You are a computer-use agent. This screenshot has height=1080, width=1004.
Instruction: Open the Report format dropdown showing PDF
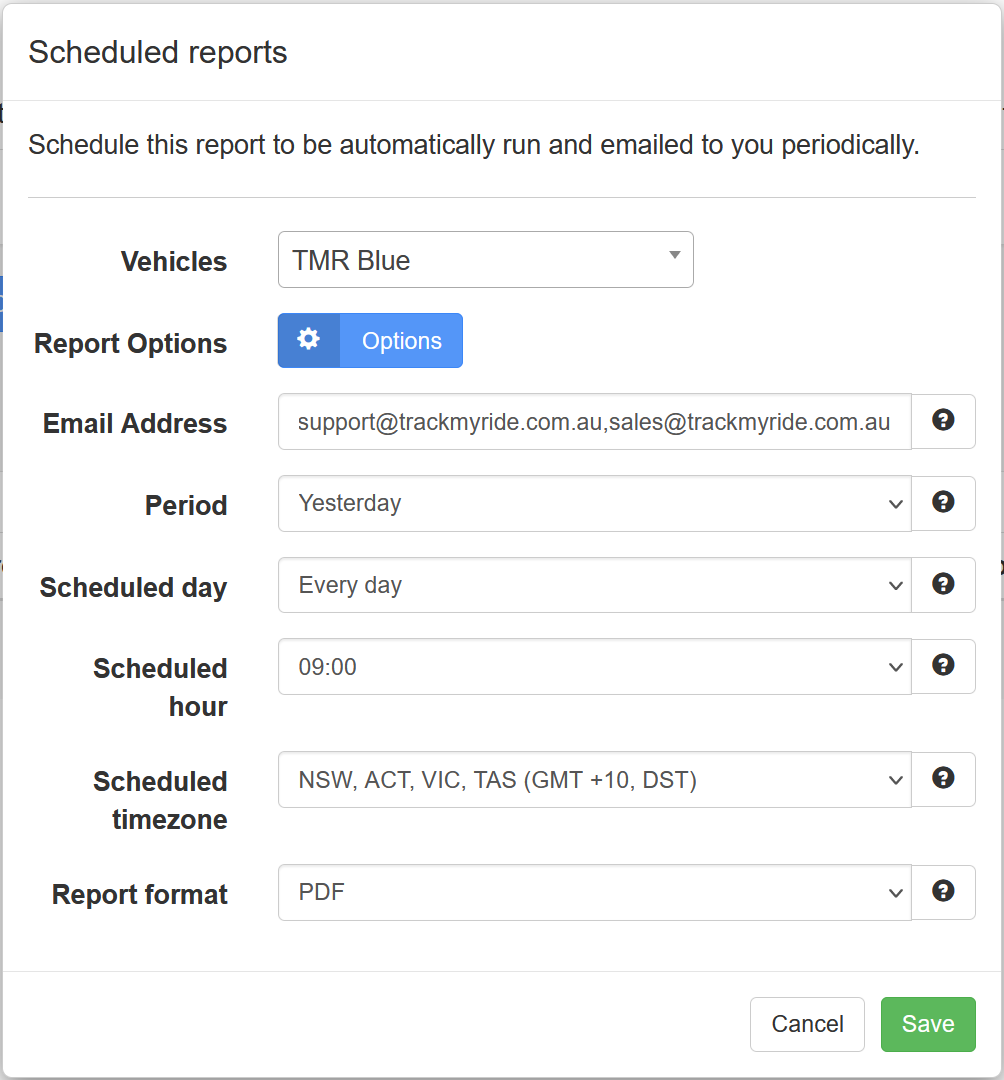595,893
